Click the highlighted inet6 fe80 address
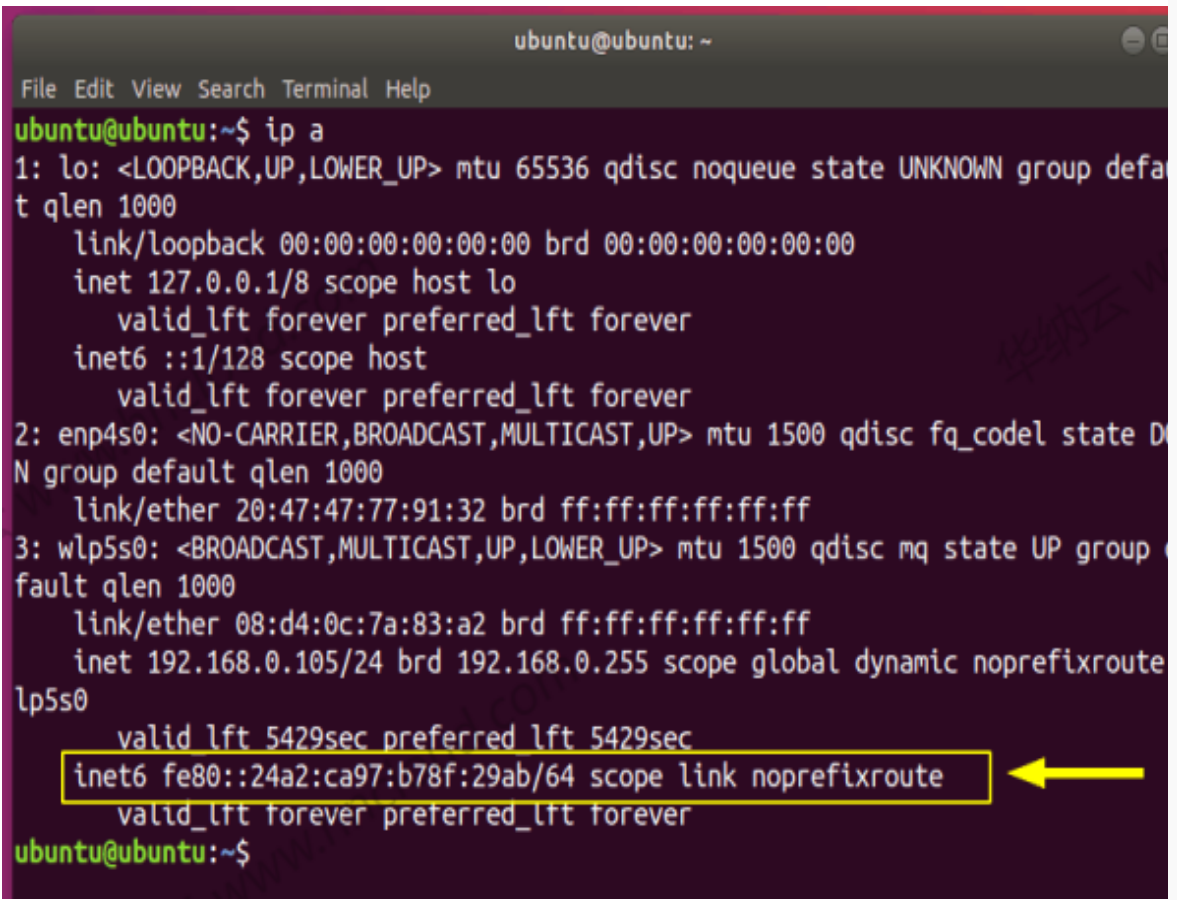This screenshot has width=1177, height=900. coord(361,776)
